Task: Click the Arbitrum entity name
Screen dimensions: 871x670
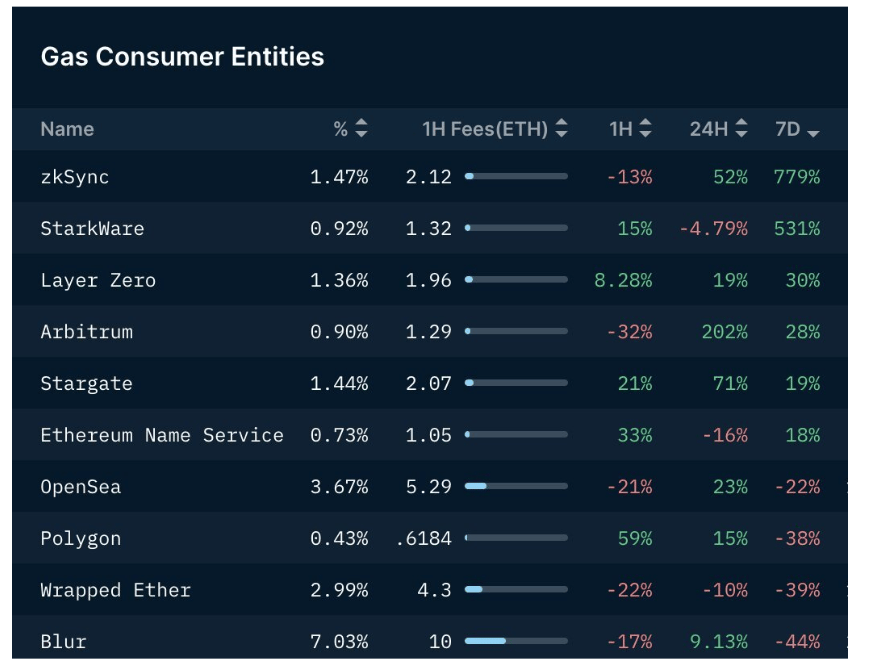Action: point(86,332)
